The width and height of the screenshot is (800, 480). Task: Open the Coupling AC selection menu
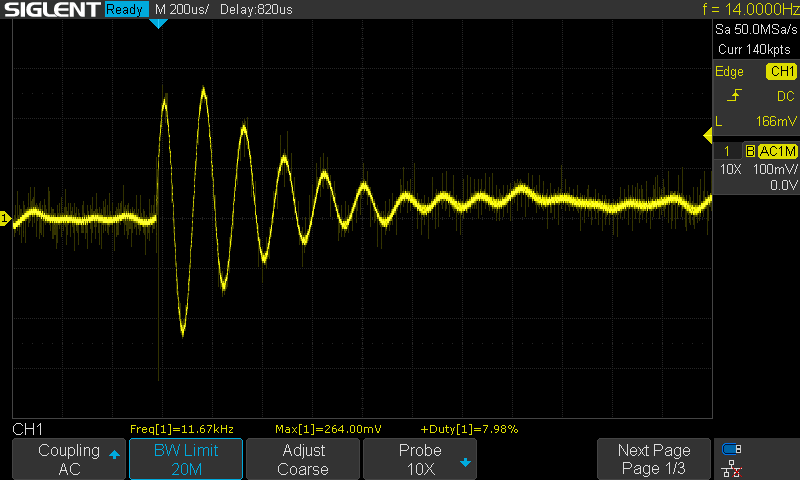point(69,459)
